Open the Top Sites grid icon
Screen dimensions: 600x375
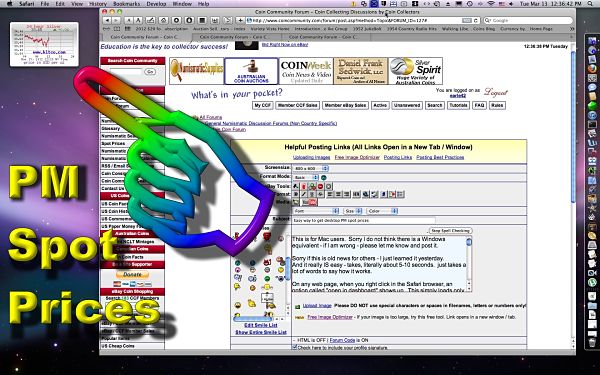(127, 29)
